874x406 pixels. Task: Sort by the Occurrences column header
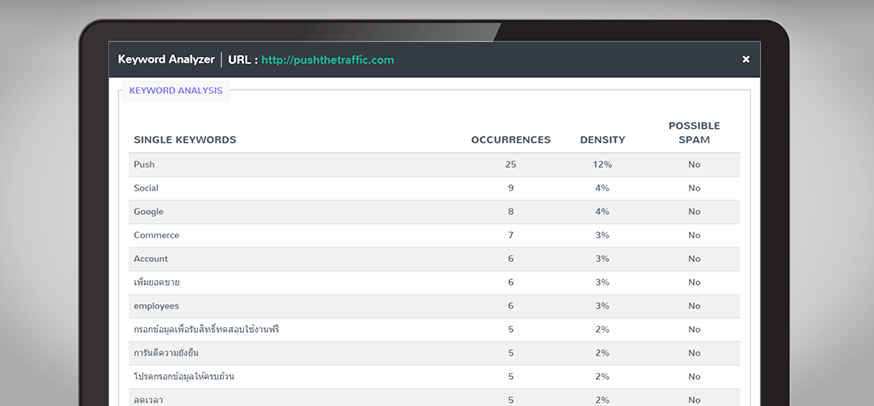[510, 140]
